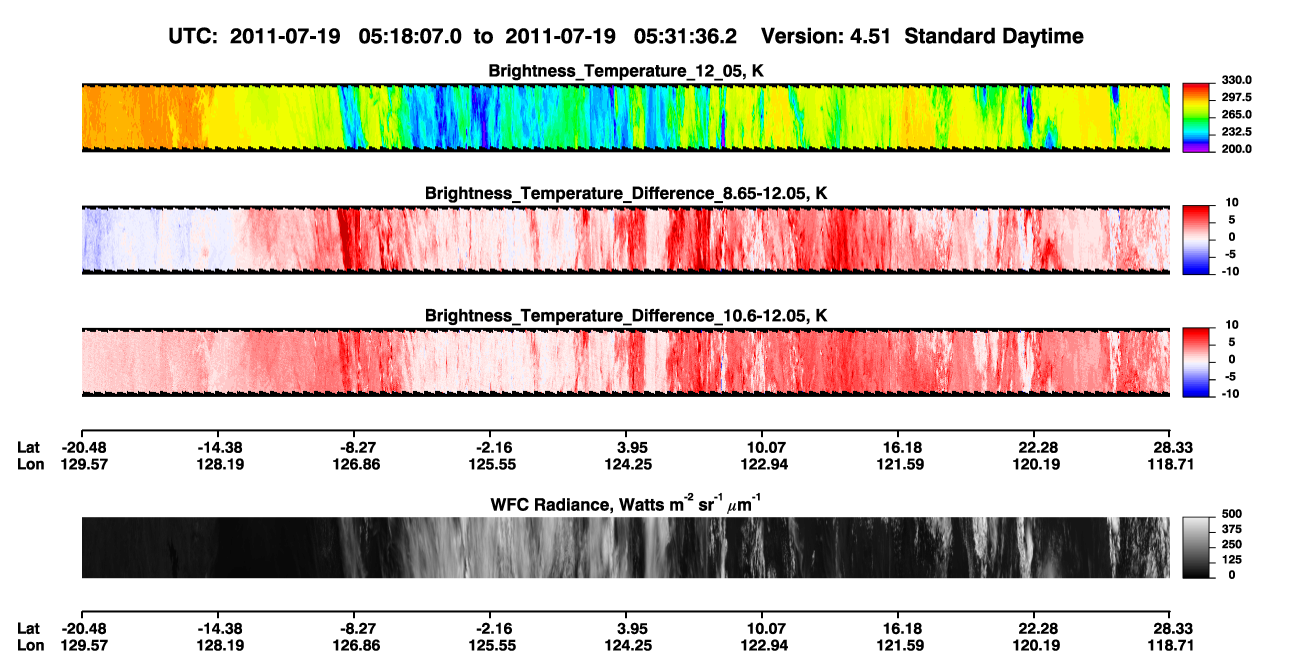Image resolution: width=1300 pixels, height=667 pixels.
Task: Click latitude 10.07 on the upper axis
Action: click(x=762, y=448)
